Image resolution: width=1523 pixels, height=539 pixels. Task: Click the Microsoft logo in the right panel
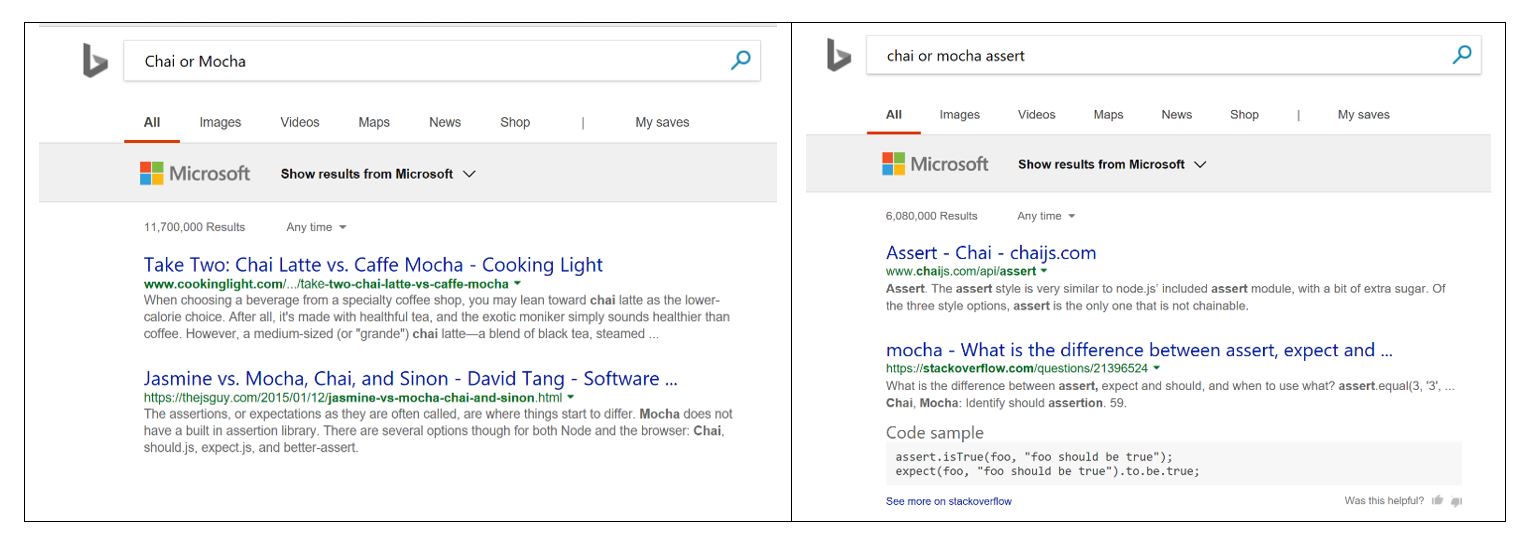tap(935, 164)
